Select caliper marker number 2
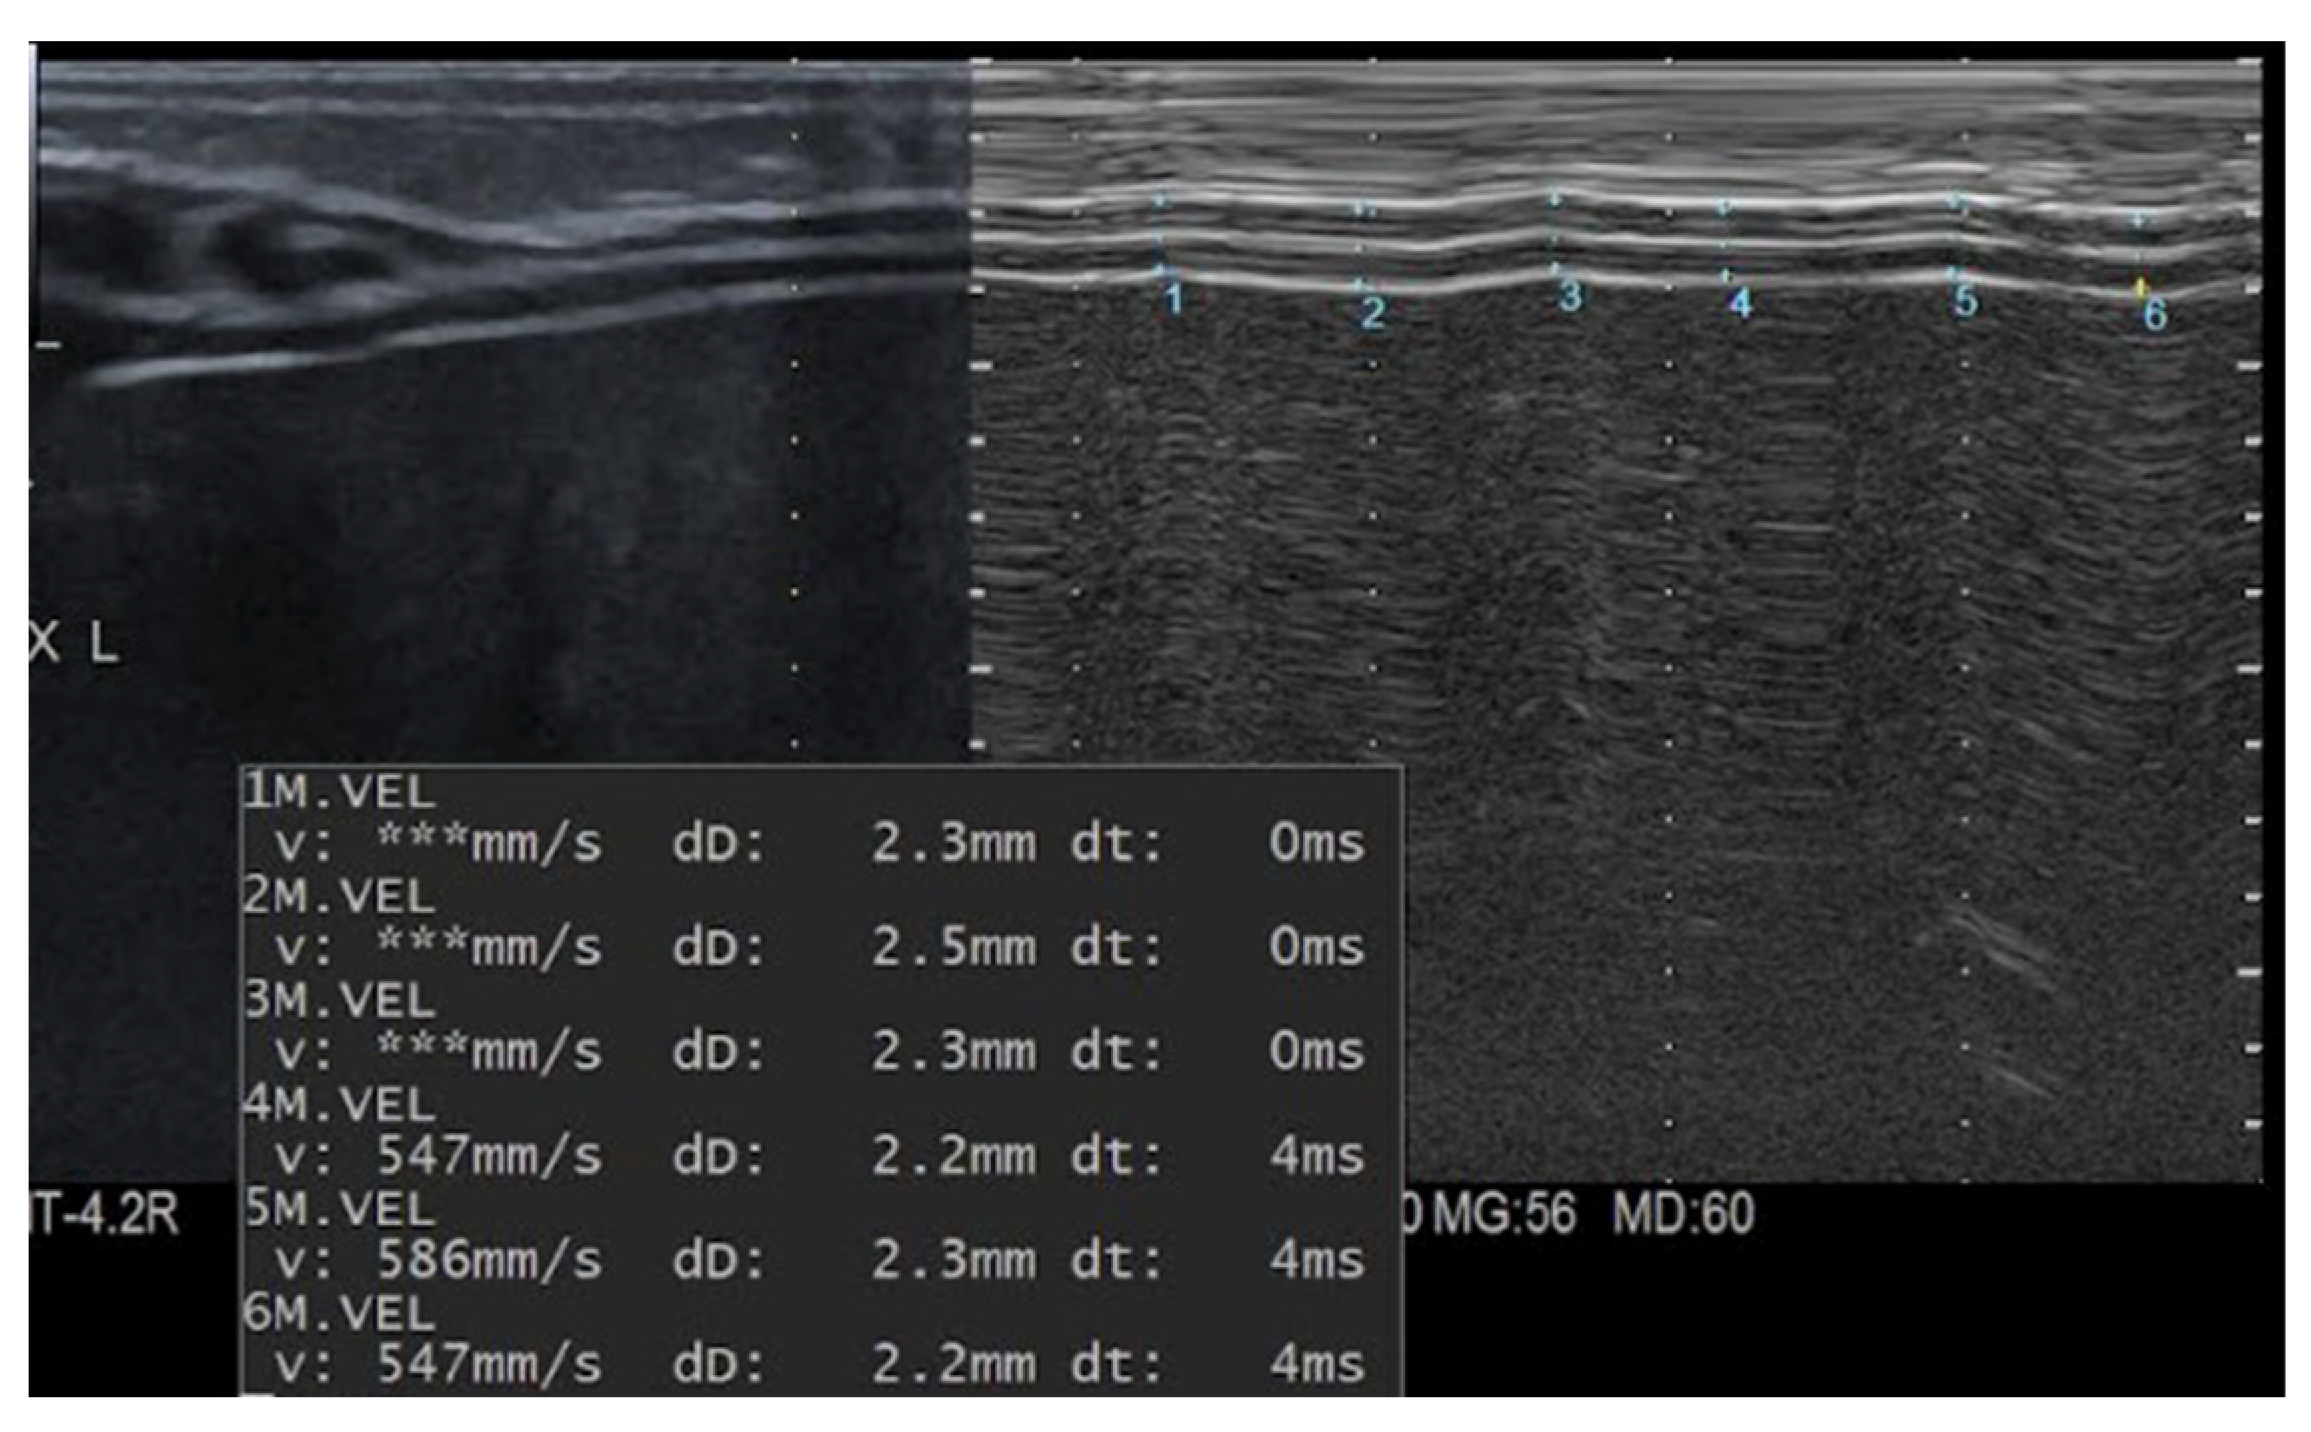 [1371, 312]
